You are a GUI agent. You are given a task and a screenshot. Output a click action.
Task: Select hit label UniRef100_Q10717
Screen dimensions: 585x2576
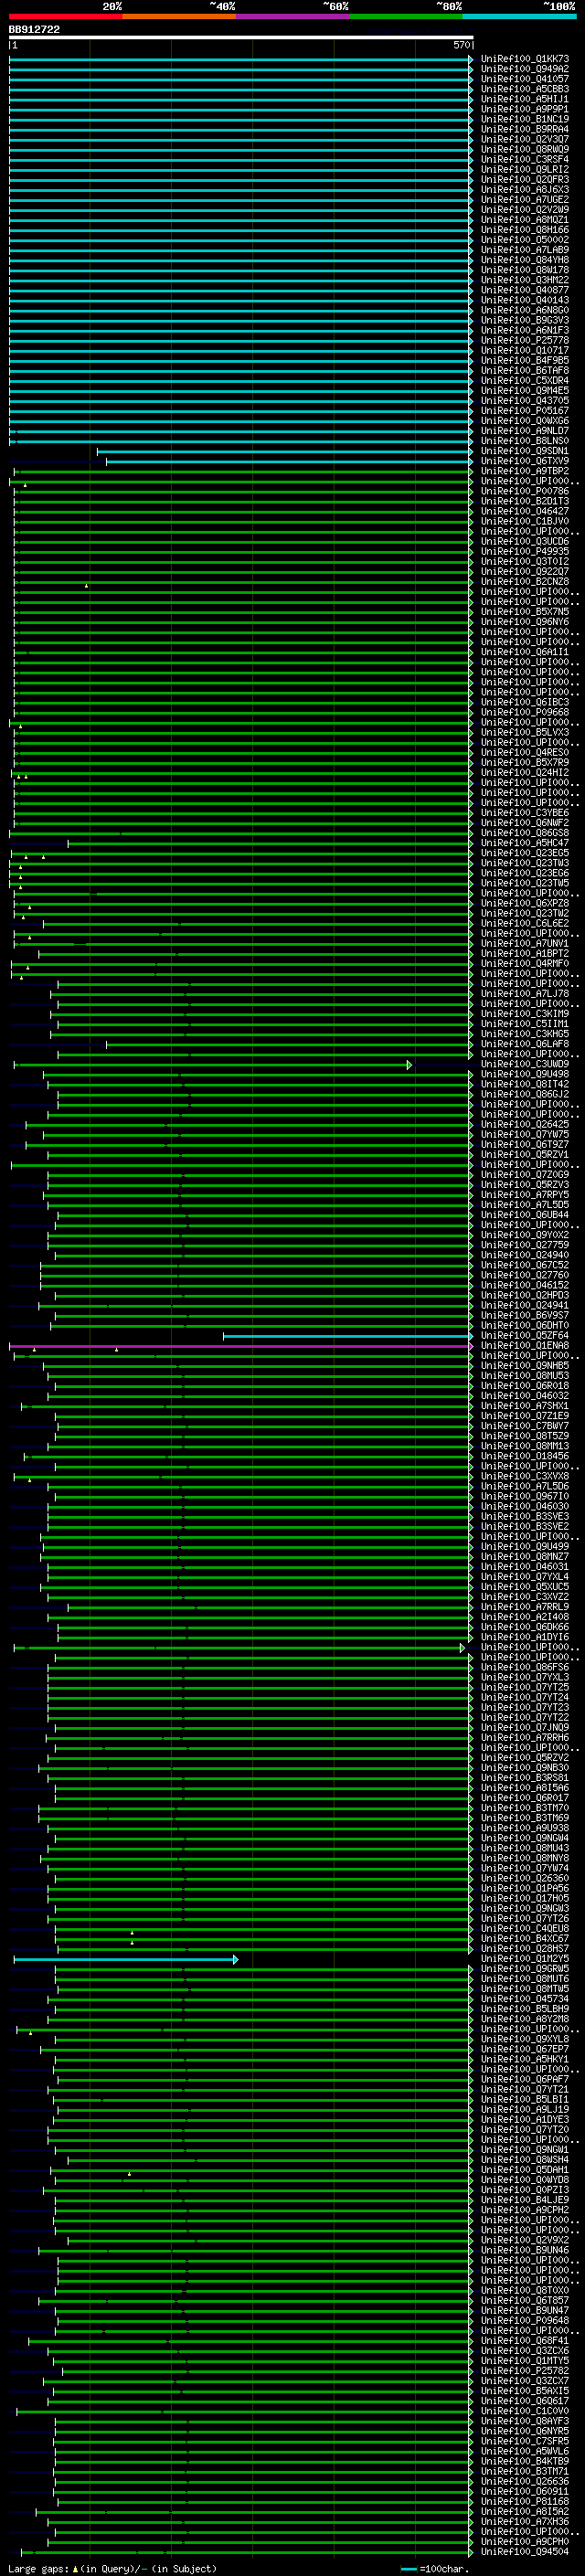(x=524, y=350)
